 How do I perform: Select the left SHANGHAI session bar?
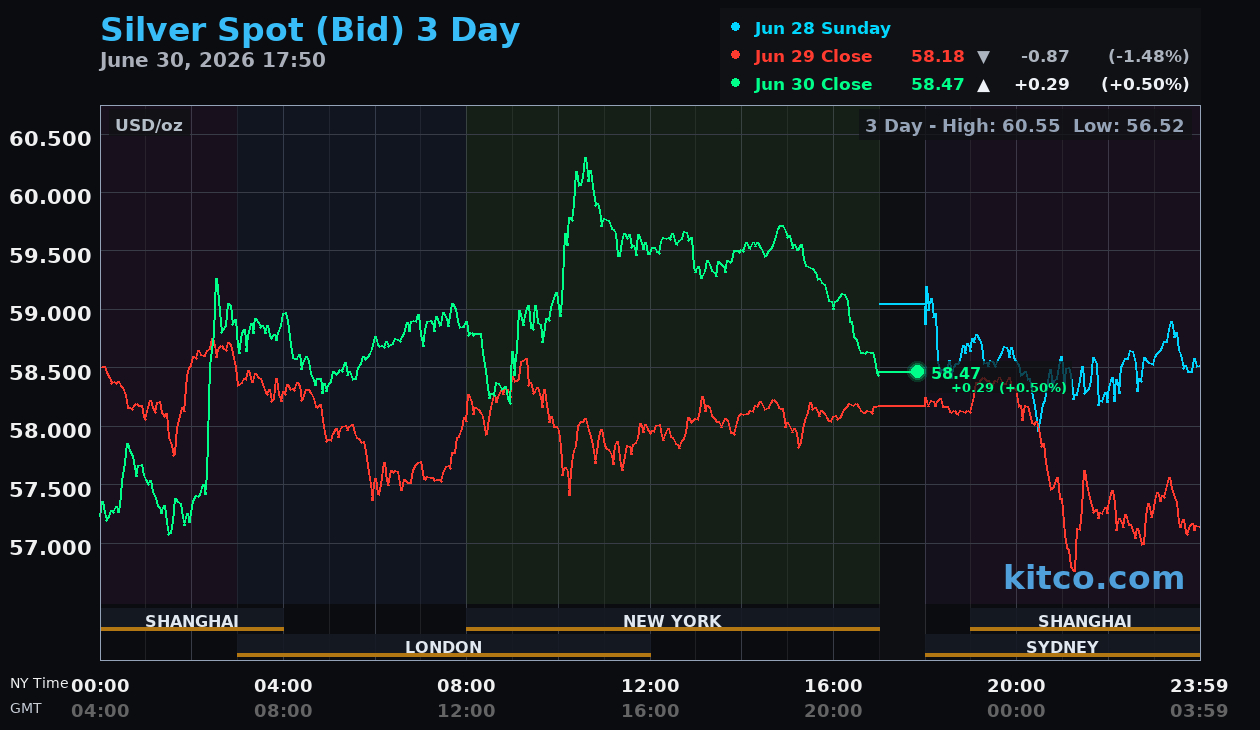(x=192, y=621)
